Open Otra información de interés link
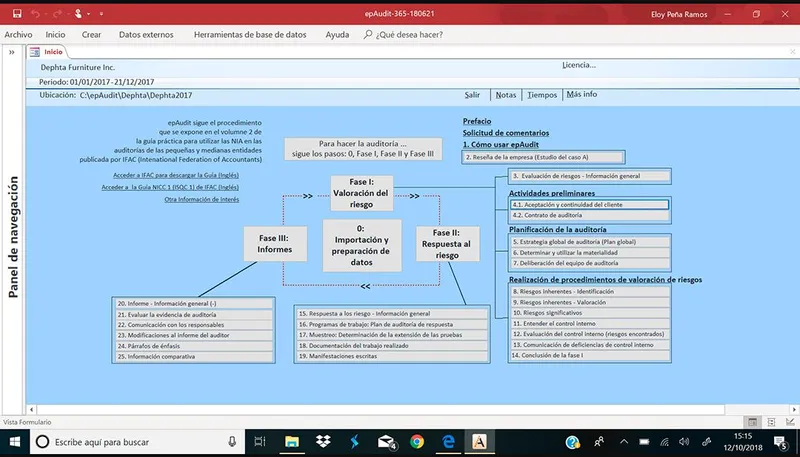 (202, 199)
